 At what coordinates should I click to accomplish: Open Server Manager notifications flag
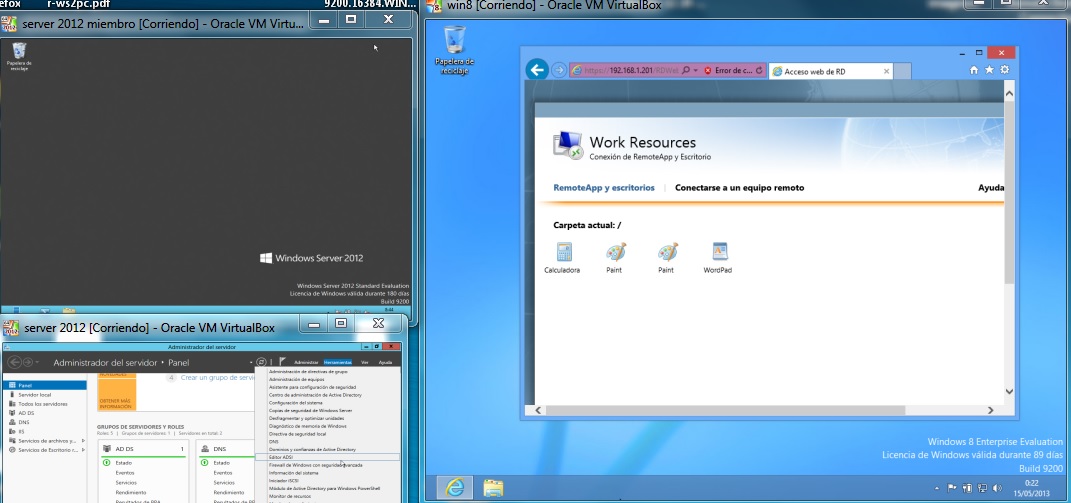coord(283,361)
